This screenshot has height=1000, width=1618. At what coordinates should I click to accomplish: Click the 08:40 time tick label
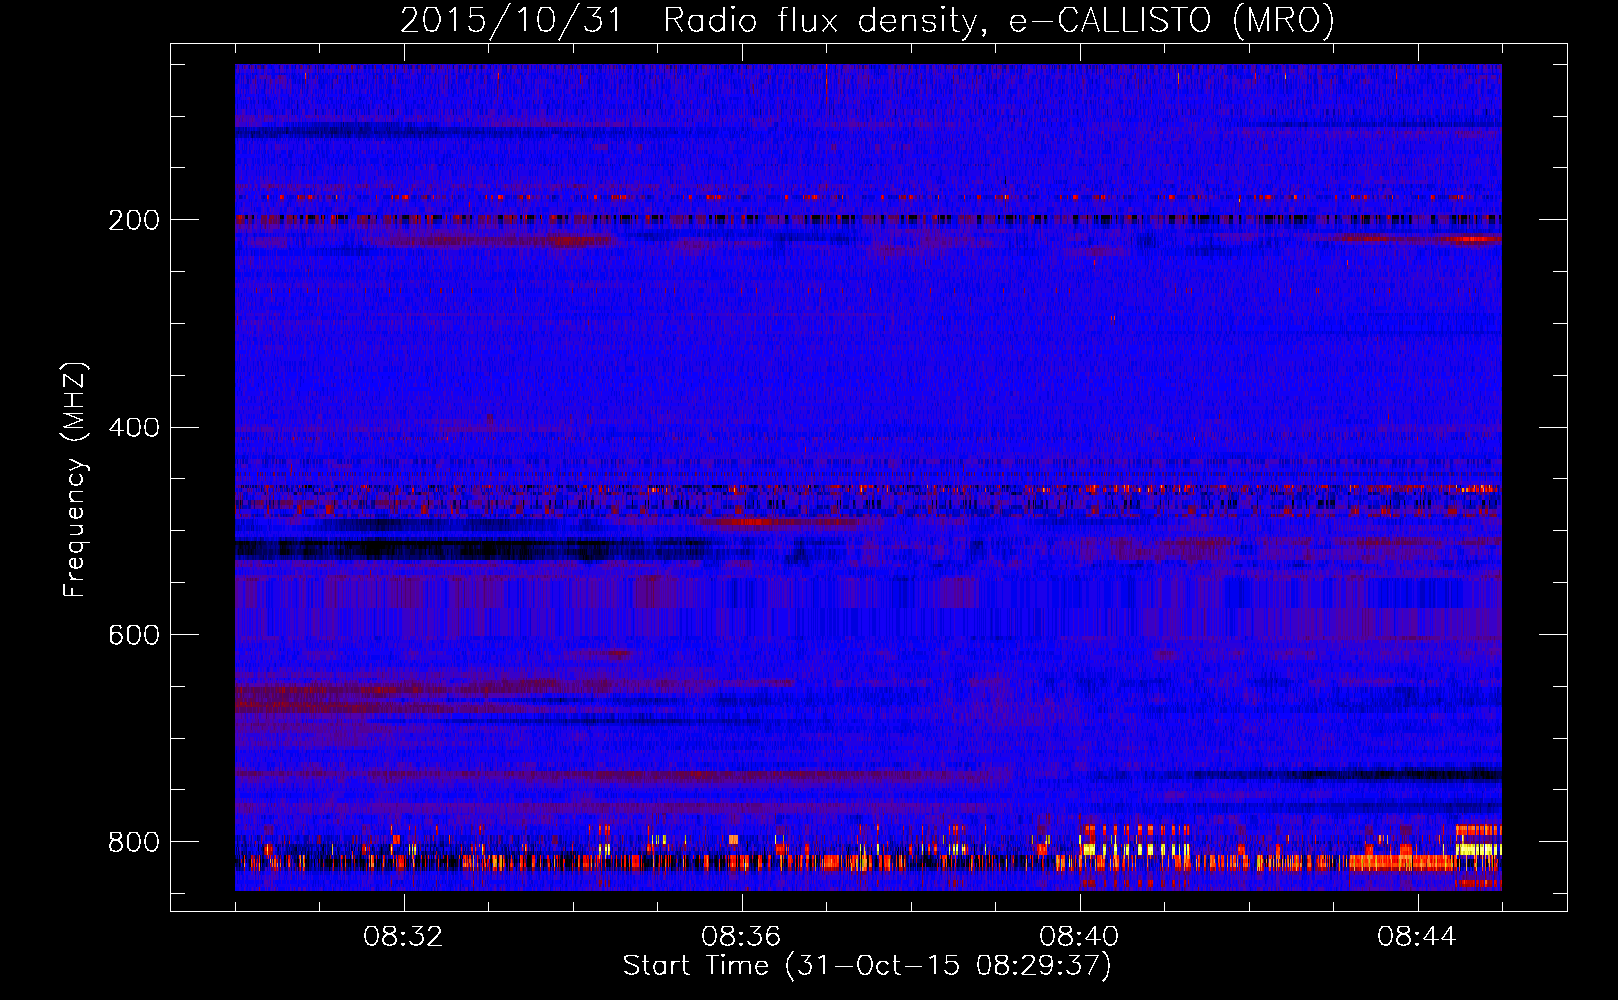pyautogui.click(x=1080, y=937)
